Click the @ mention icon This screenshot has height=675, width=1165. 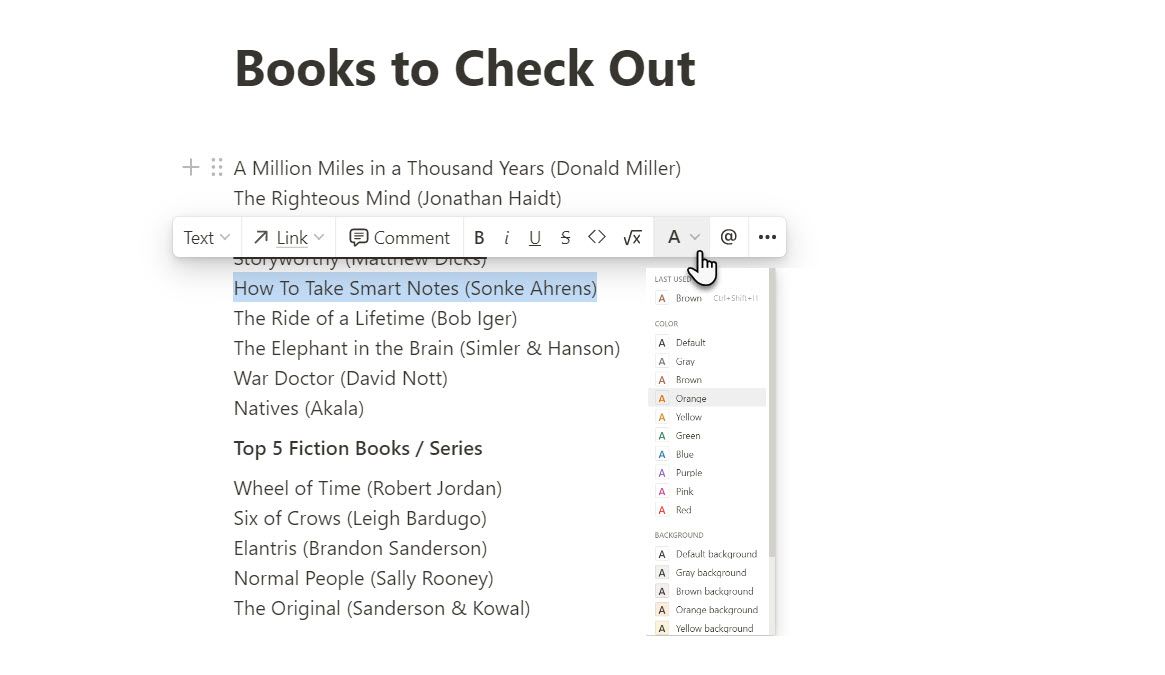[x=728, y=237]
